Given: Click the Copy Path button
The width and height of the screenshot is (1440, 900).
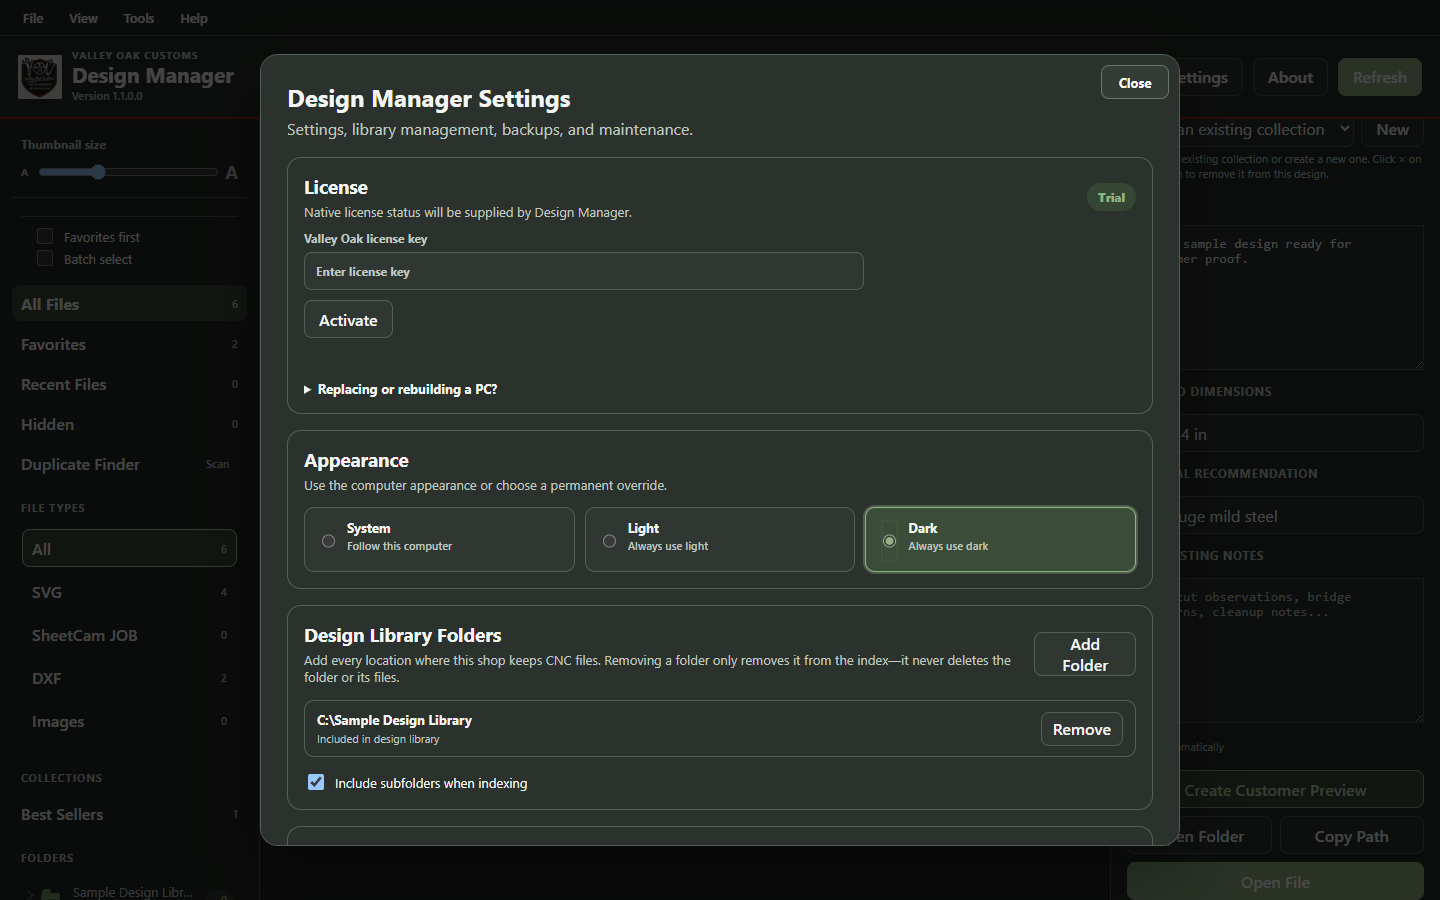Looking at the screenshot, I should click(1352, 836).
